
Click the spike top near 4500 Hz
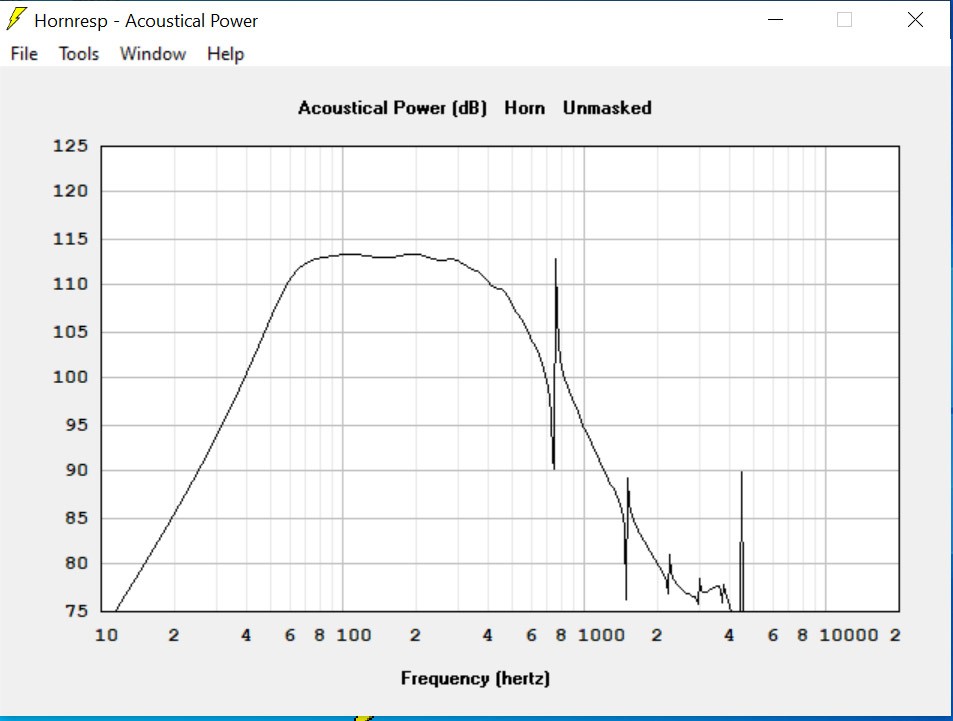(741, 473)
